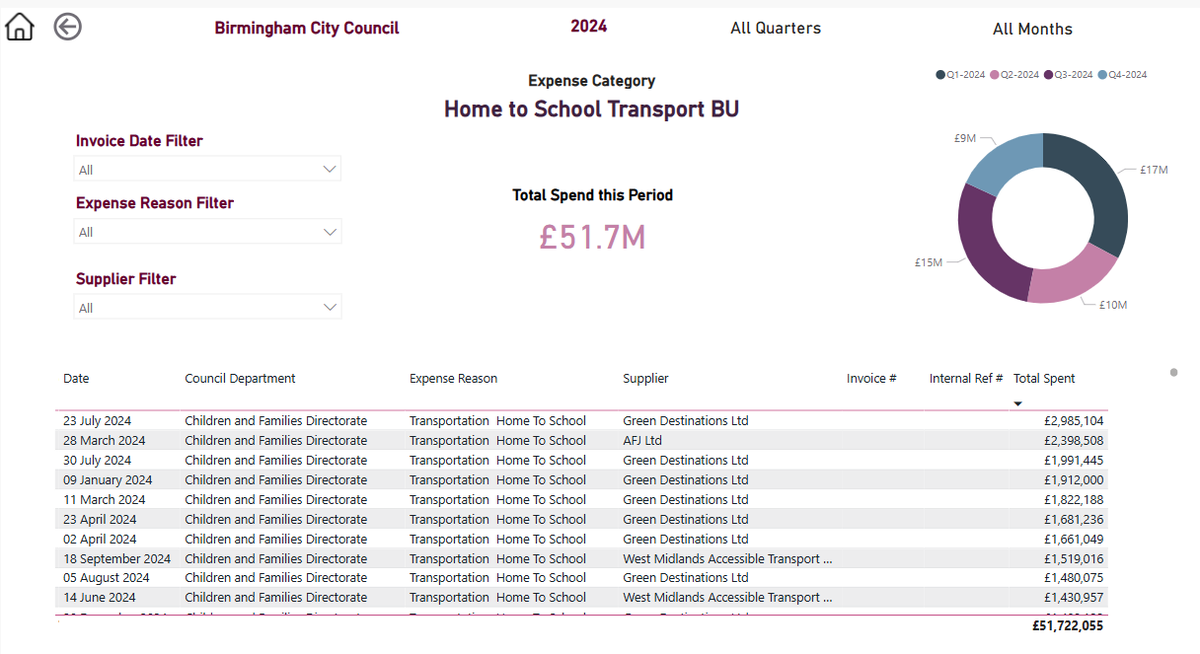
Task: Click the £1,661,049 amount cell
Action: pyautogui.click(x=1074, y=540)
